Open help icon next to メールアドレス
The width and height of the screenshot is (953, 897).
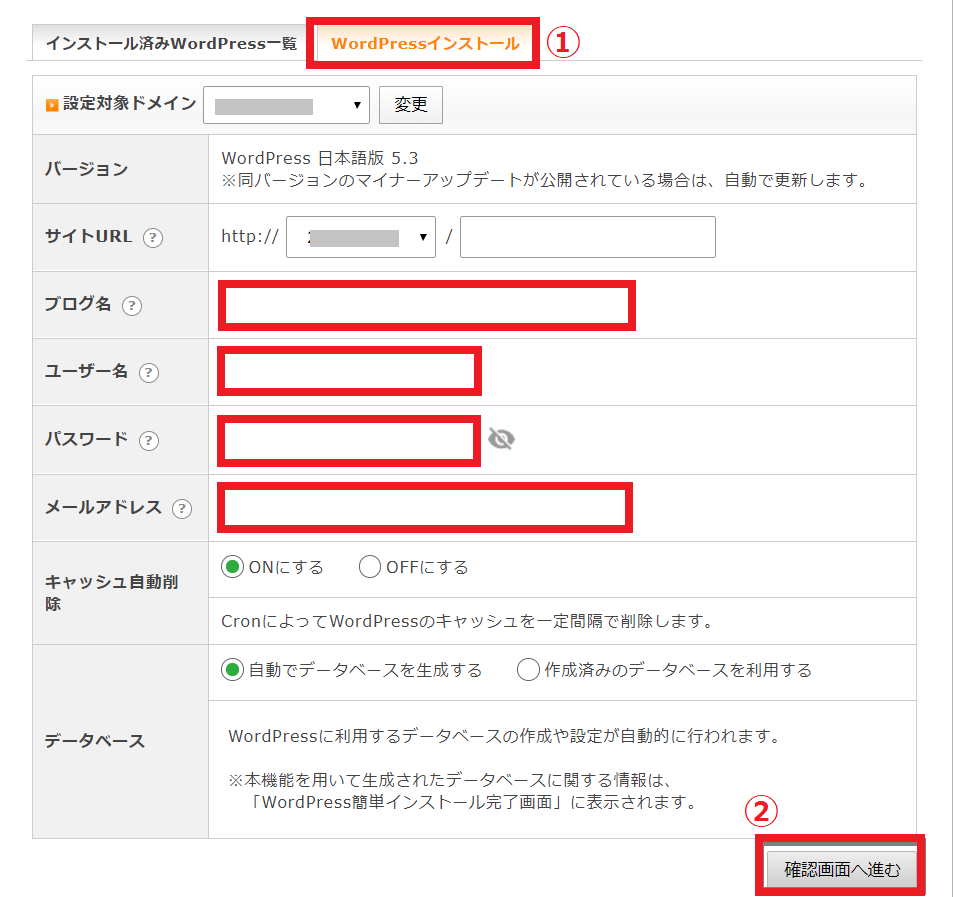click(x=182, y=508)
